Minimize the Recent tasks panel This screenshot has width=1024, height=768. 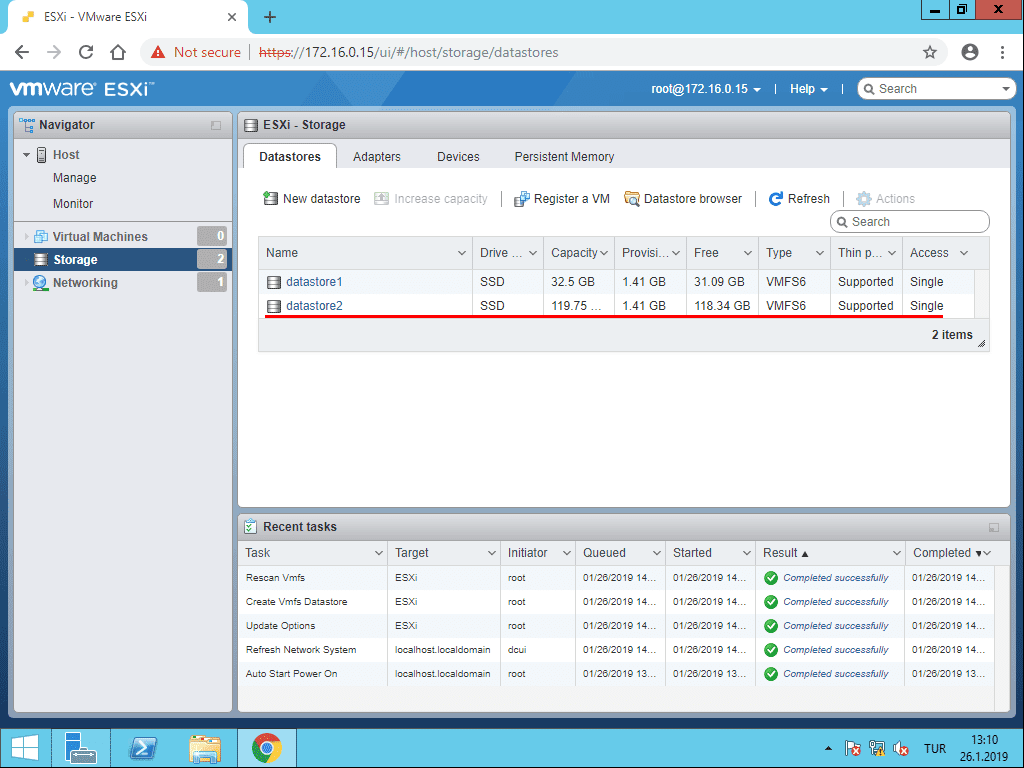pyautogui.click(x=994, y=527)
